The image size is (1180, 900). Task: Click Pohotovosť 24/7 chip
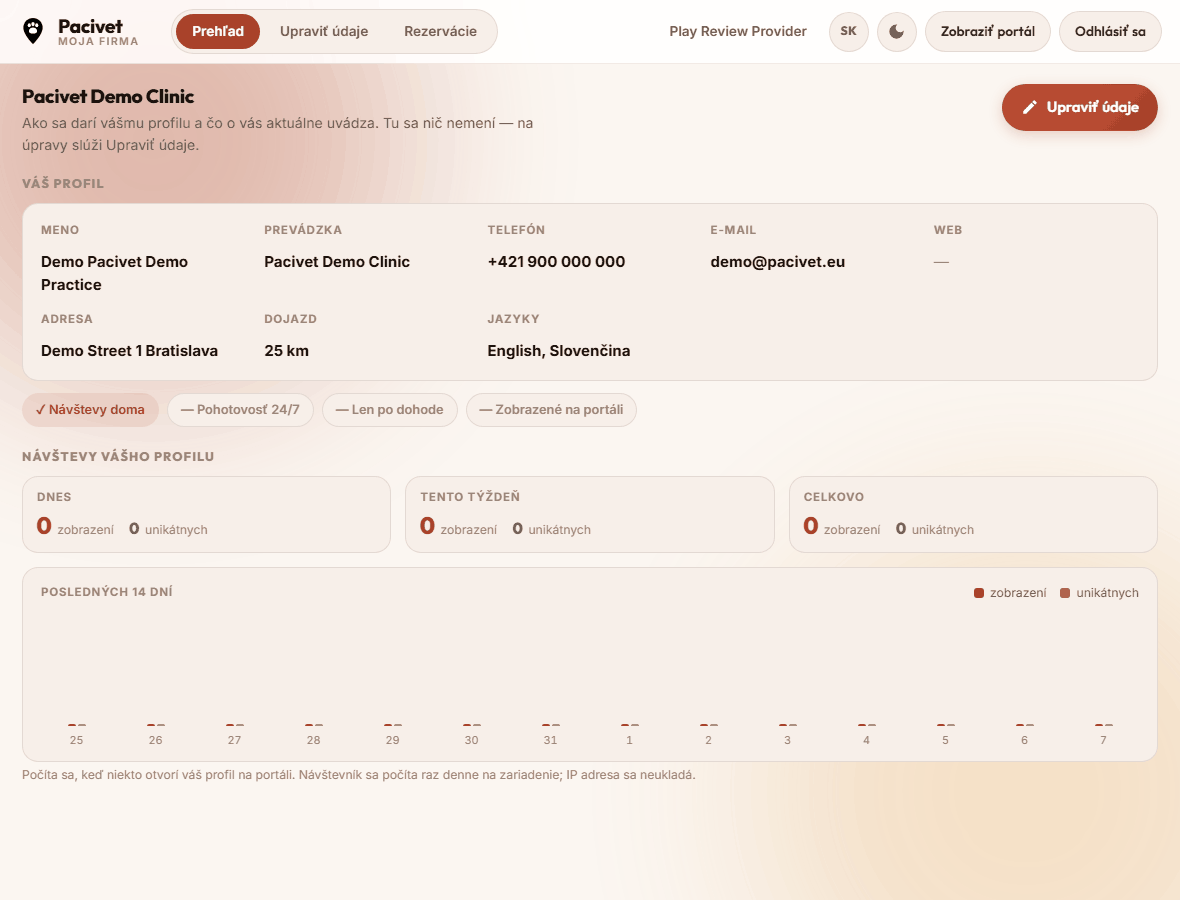[240, 410]
